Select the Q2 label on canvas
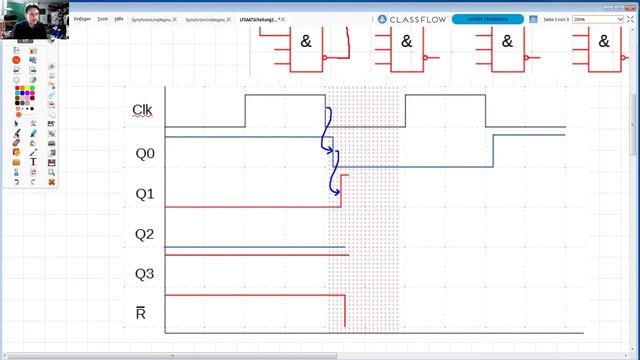The height and width of the screenshot is (360, 640). (x=144, y=234)
